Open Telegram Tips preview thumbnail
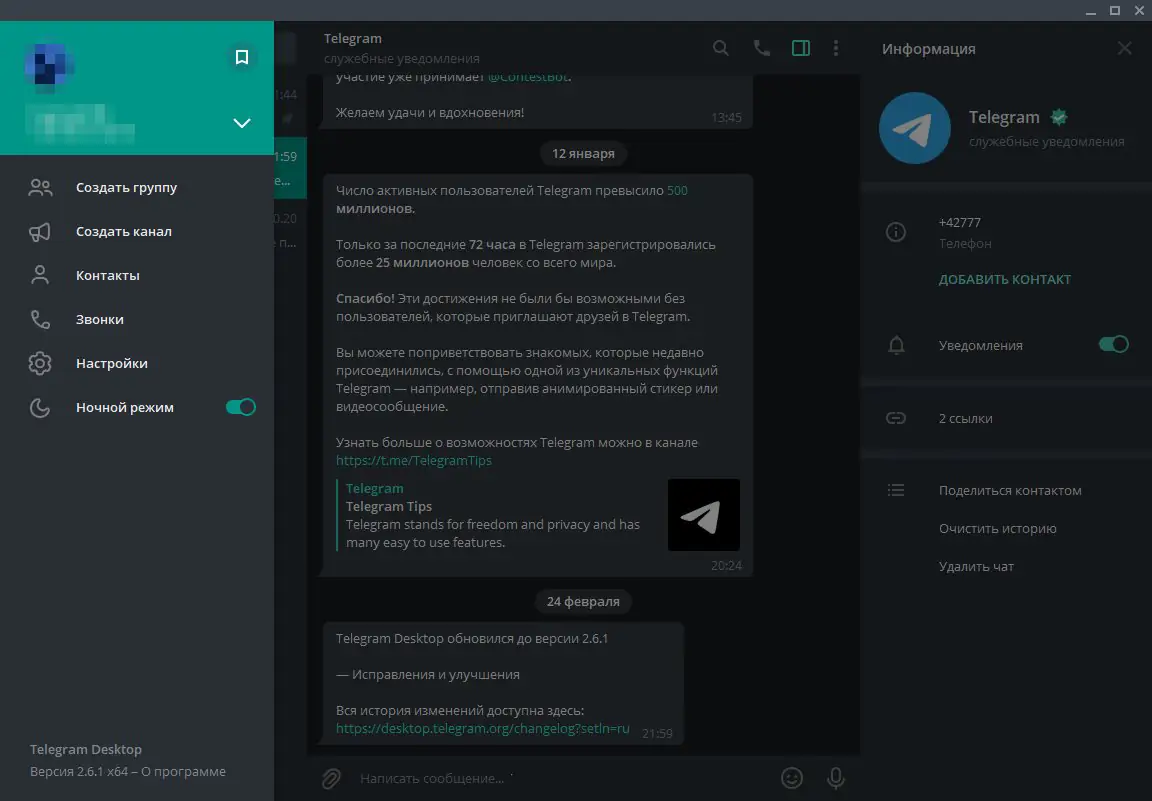The width and height of the screenshot is (1152, 801). pyautogui.click(x=703, y=515)
